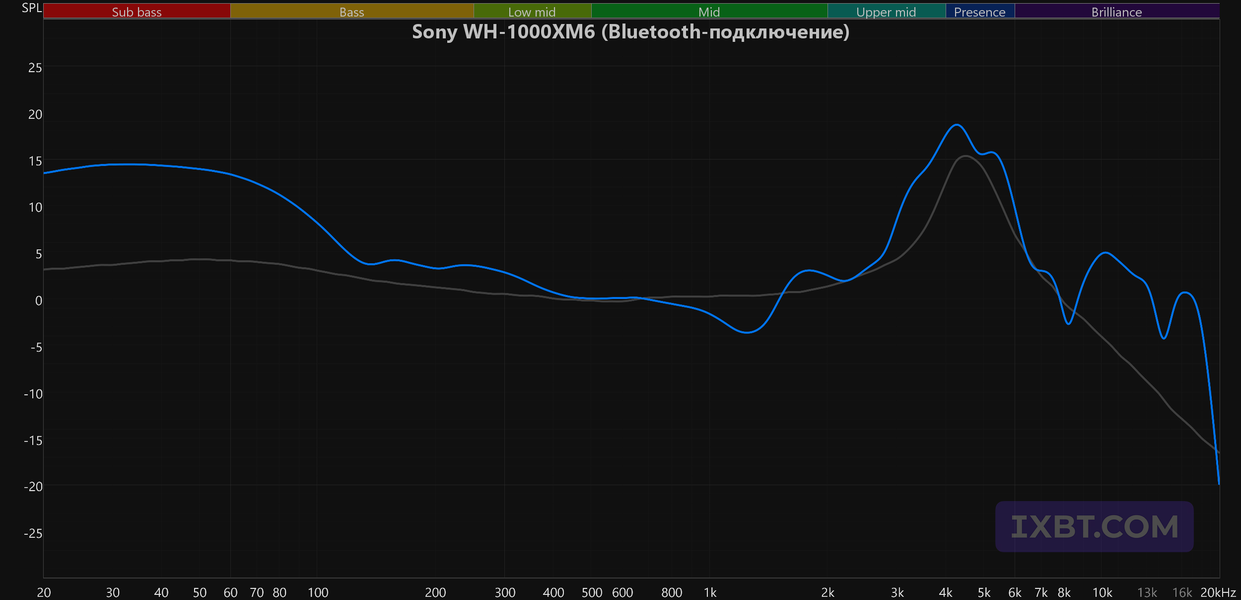Click the 100 Hz frequency label
This screenshot has width=1241, height=600.
point(318,592)
